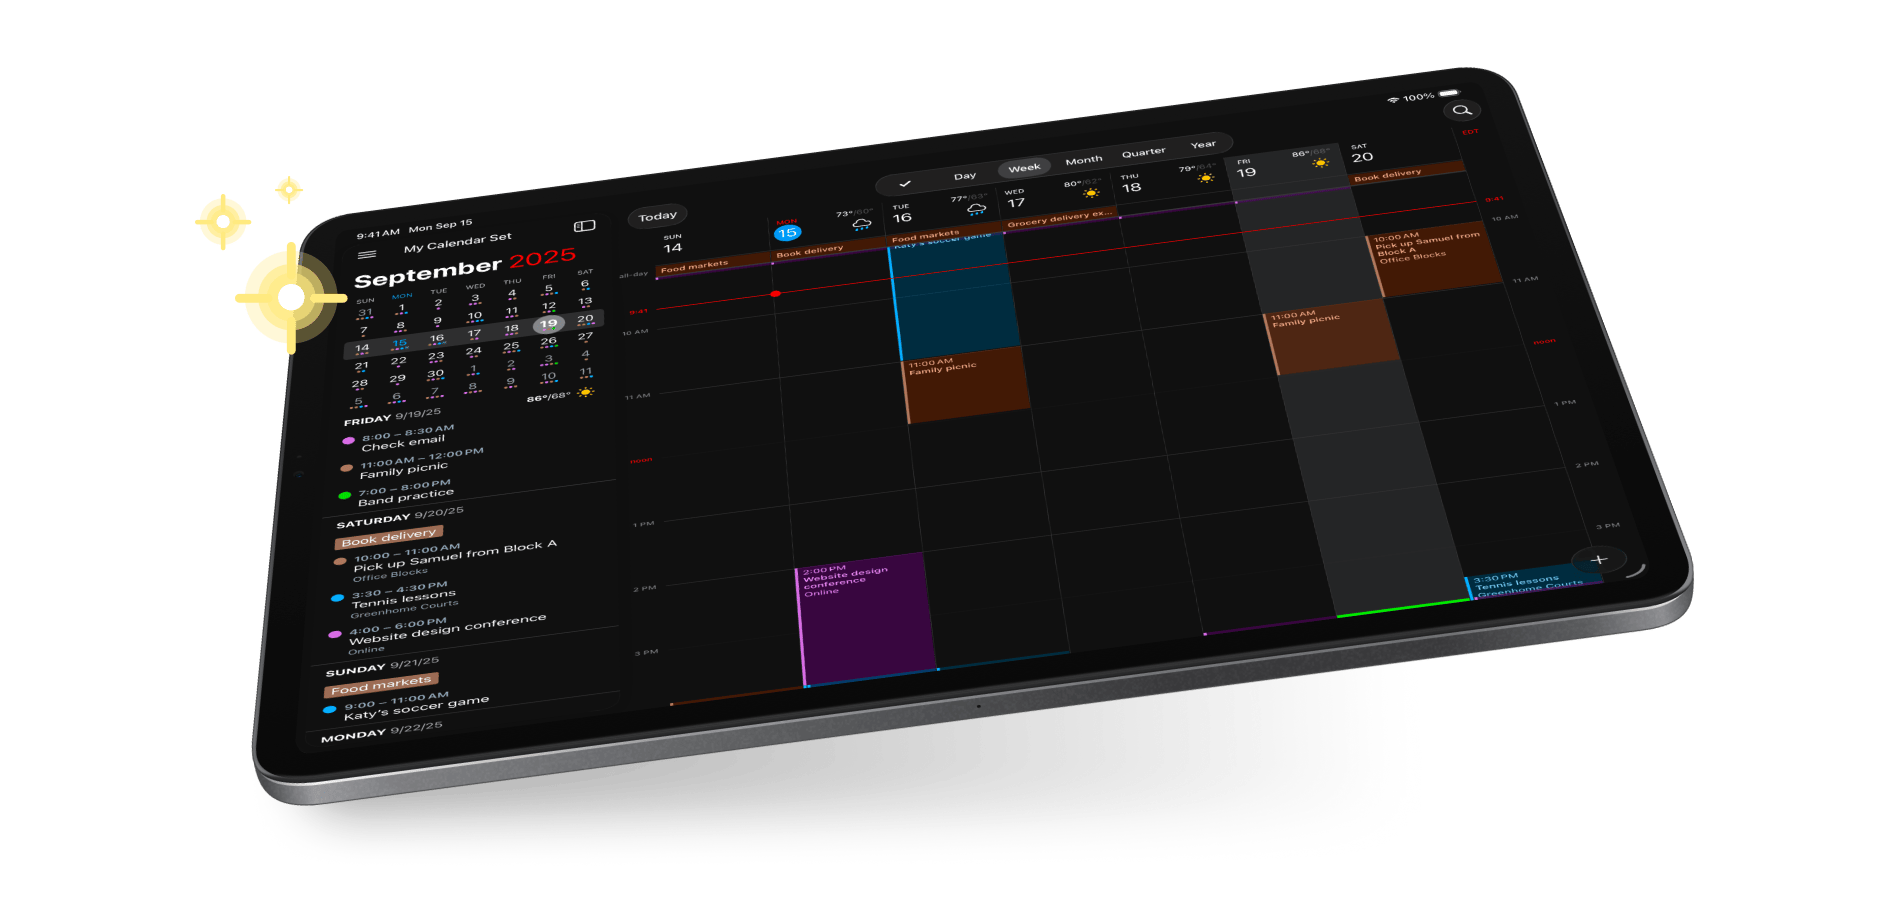The width and height of the screenshot is (1881, 920).
Task: Open the hamburger menu in sidebar
Action: click(x=367, y=255)
